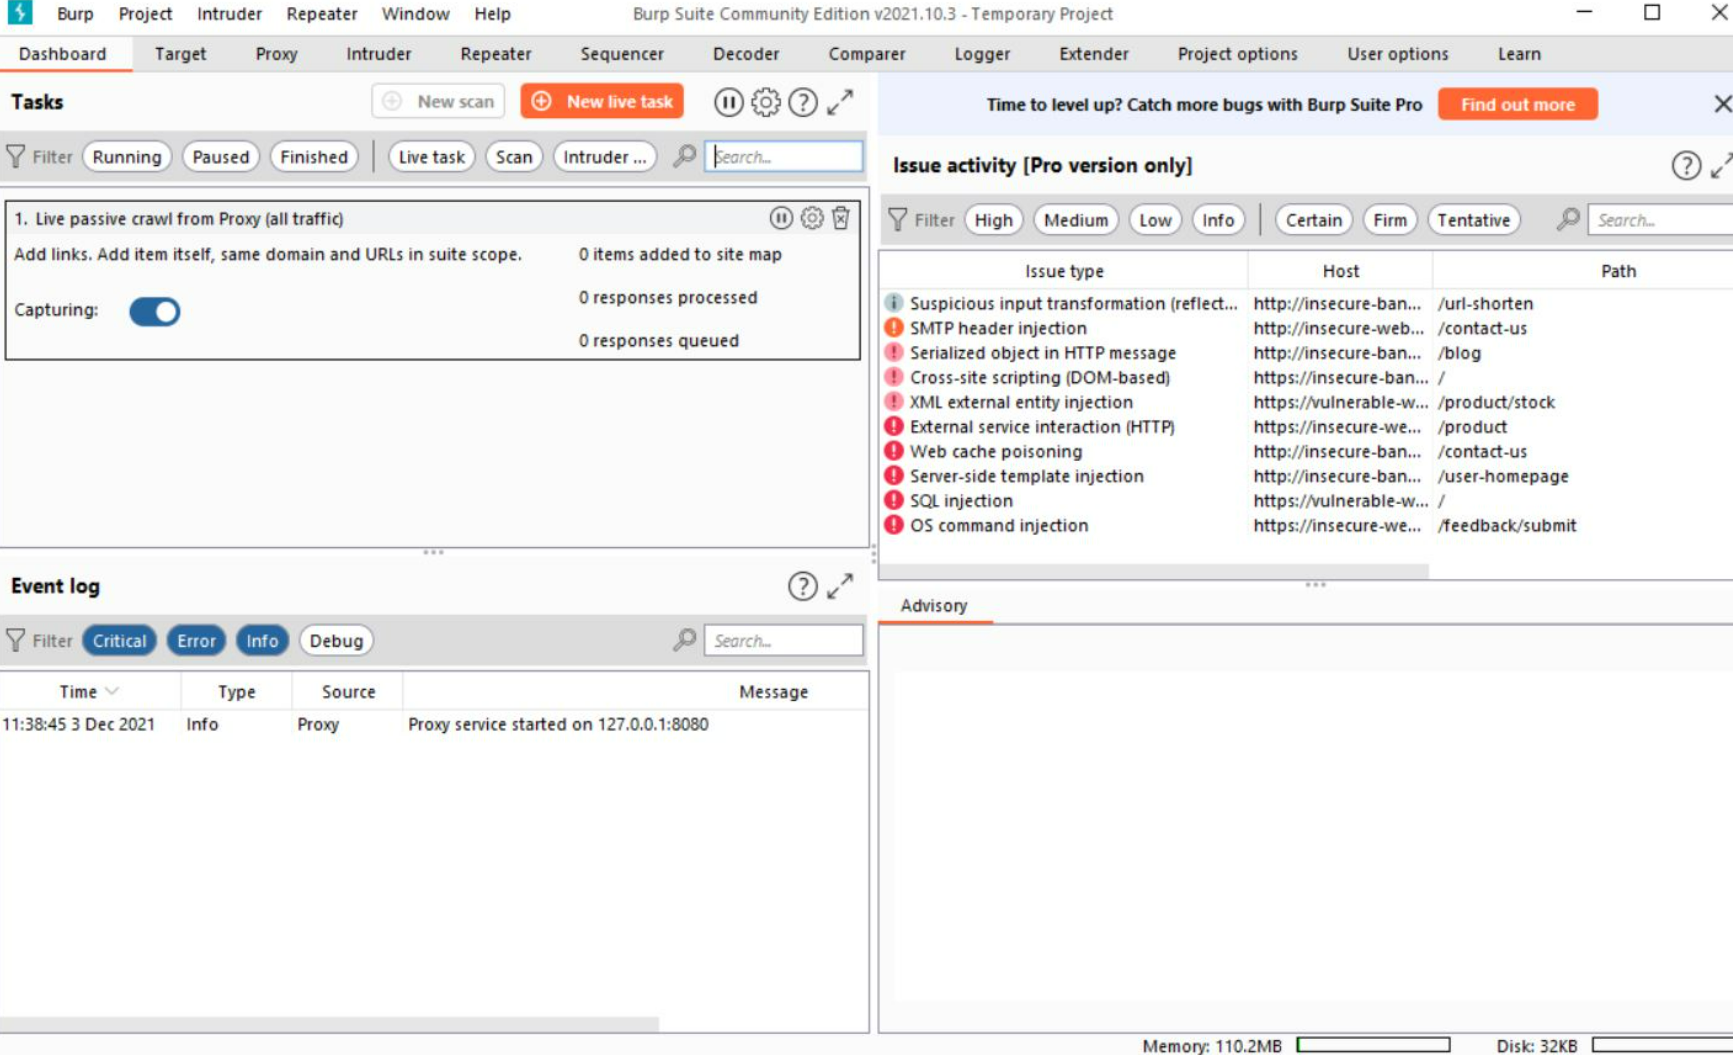Expand the Tasks panel to full size
Screen dimensions: 1733x1055
click(840, 102)
